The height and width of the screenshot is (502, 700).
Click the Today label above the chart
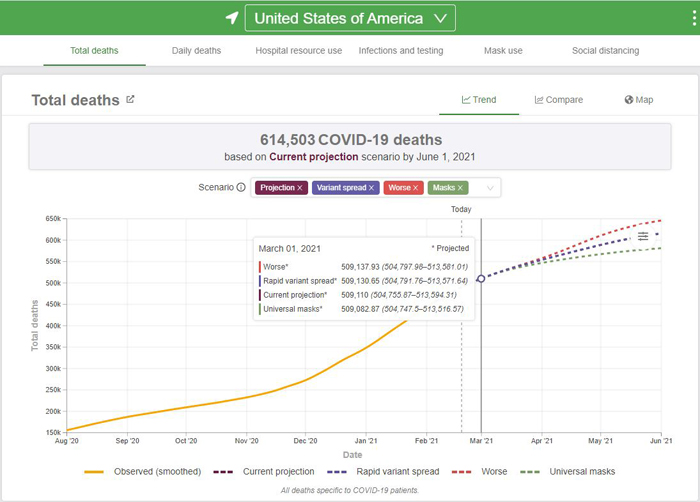(461, 209)
